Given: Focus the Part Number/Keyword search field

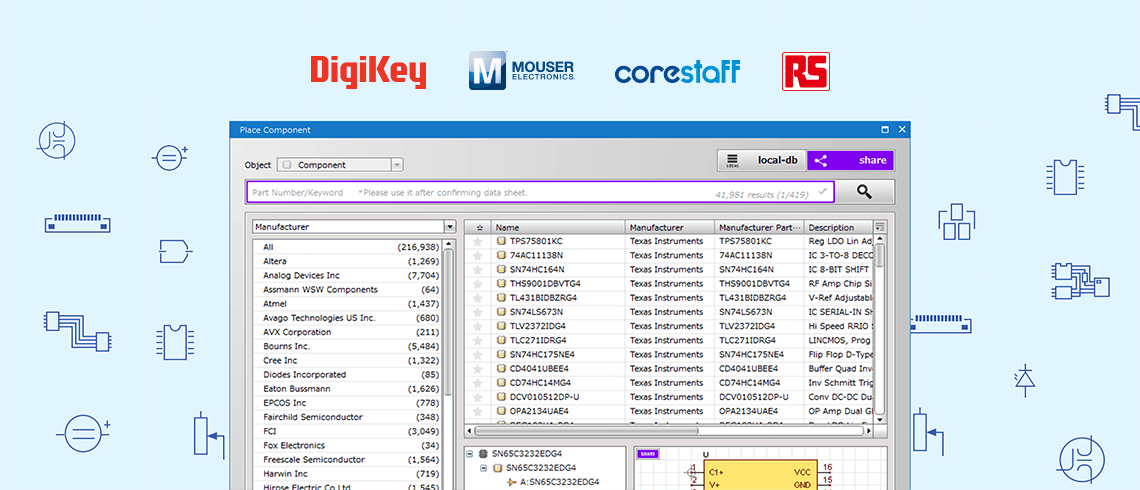Looking at the screenshot, I should [x=539, y=193].
